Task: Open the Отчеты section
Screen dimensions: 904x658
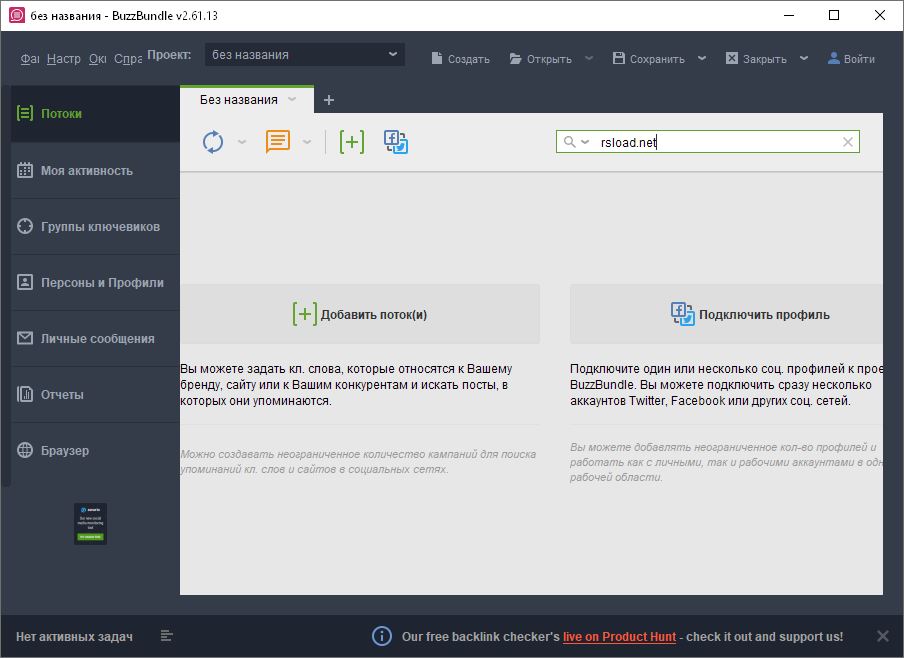Action: [x=95, y=394]
